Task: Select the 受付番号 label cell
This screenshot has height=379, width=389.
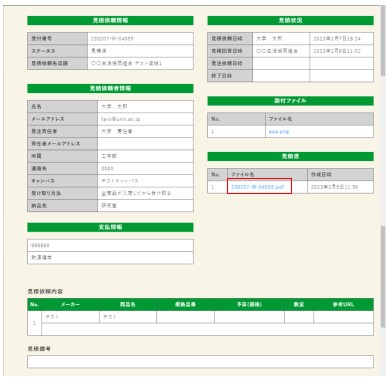Action: 58,39
